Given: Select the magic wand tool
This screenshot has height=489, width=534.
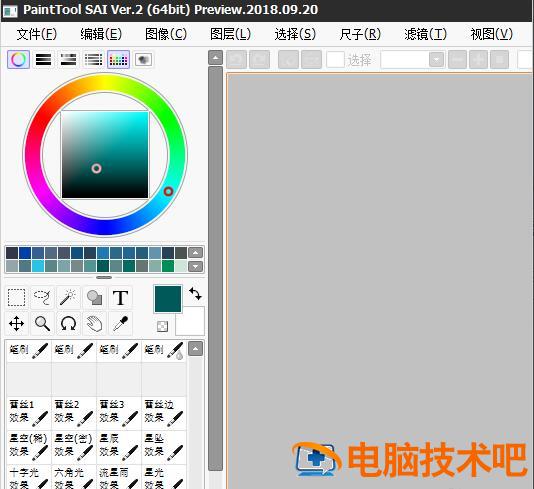Looking at the screenshot, I should pyautogui.click(x=68, y=298).
